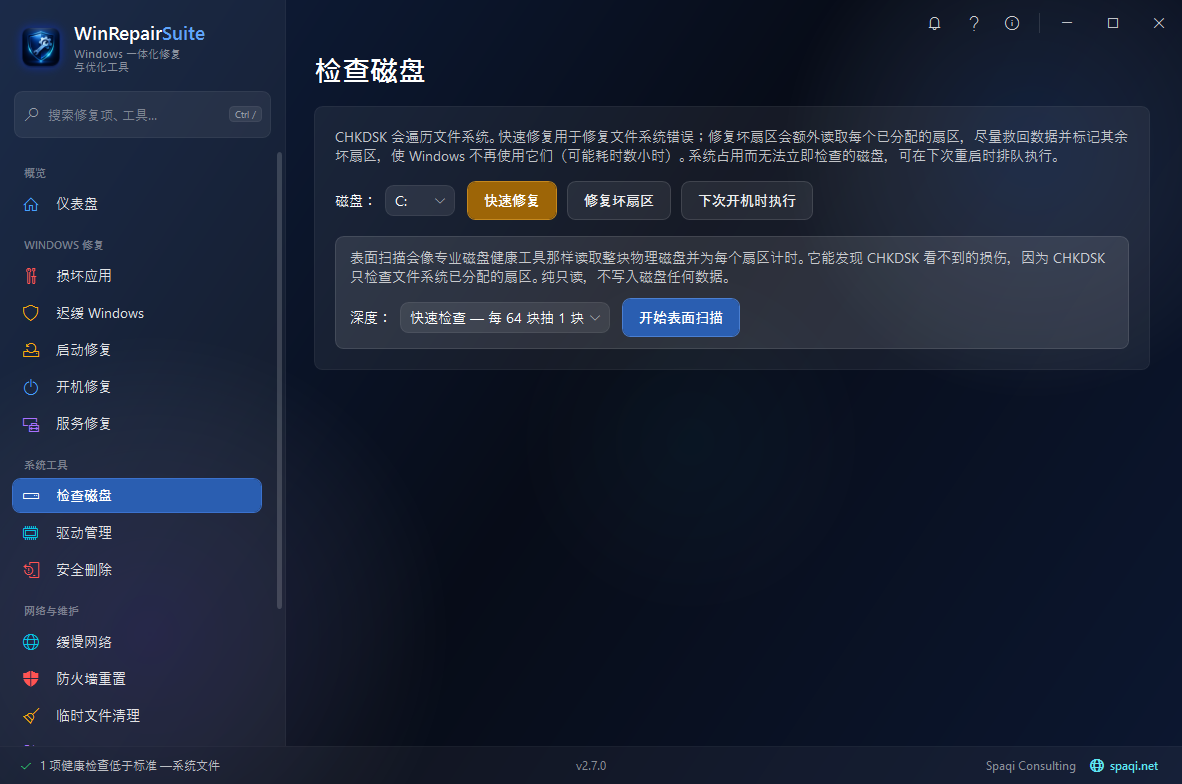Click the globe icon beside spaqi.net
The height and width of the screenshot is (784, 1182).
pyautogui.click(x=1097, y=765)
